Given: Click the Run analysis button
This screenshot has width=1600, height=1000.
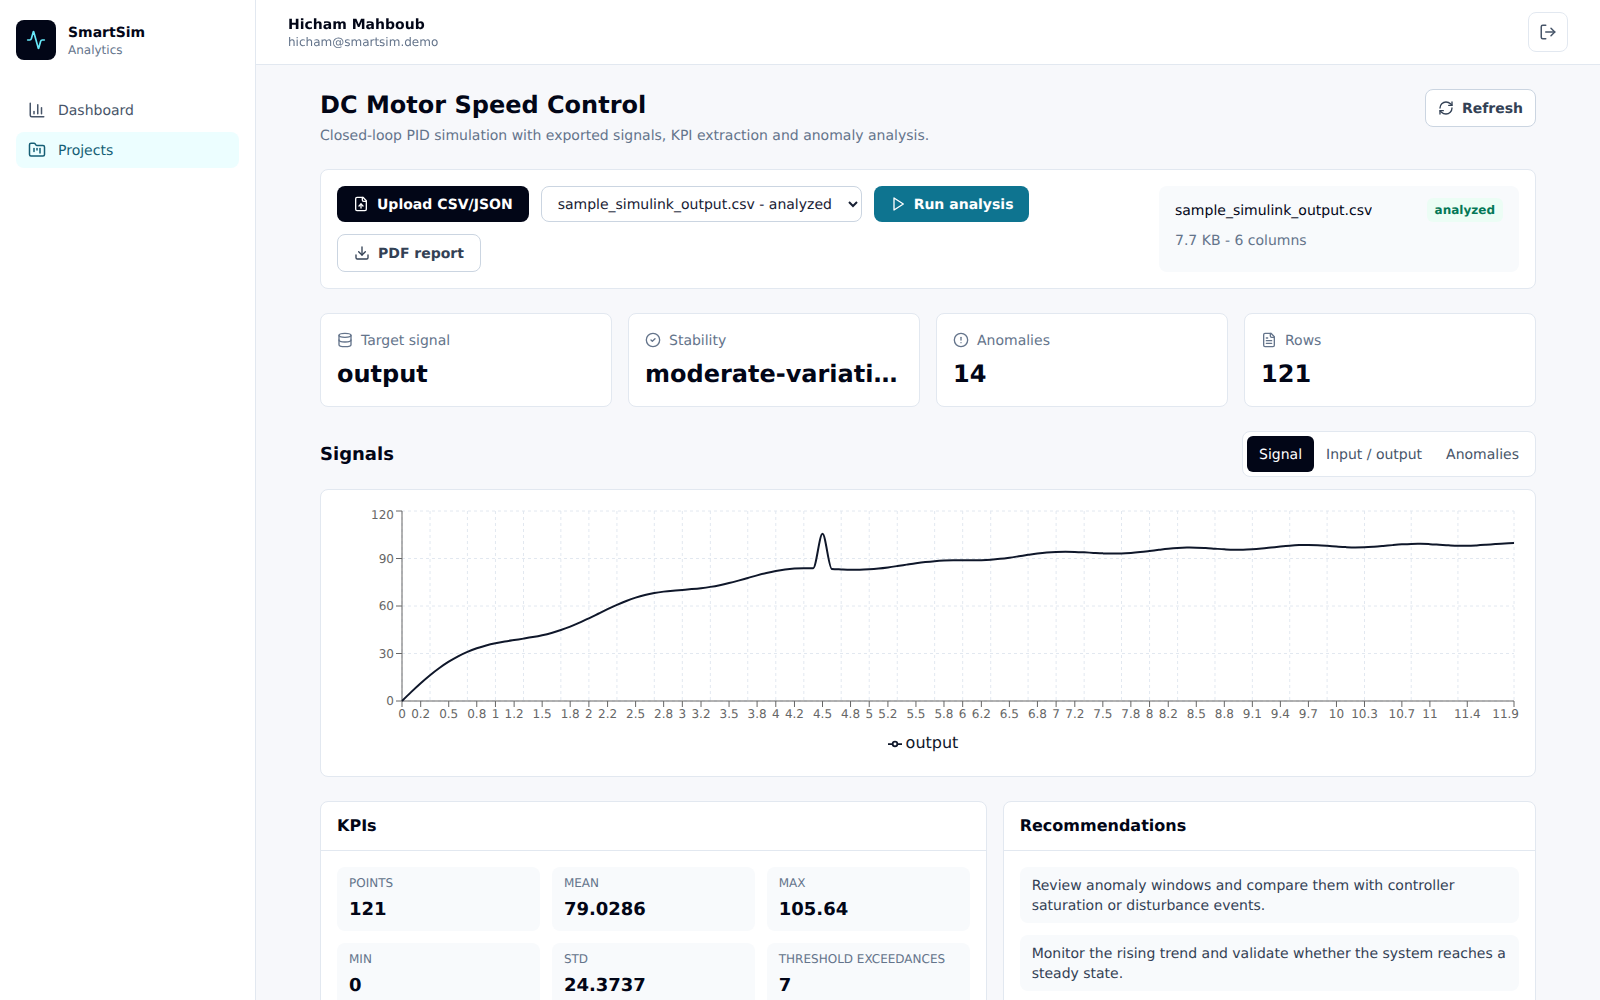Looking at the screenshot, I should coord(951,204).
